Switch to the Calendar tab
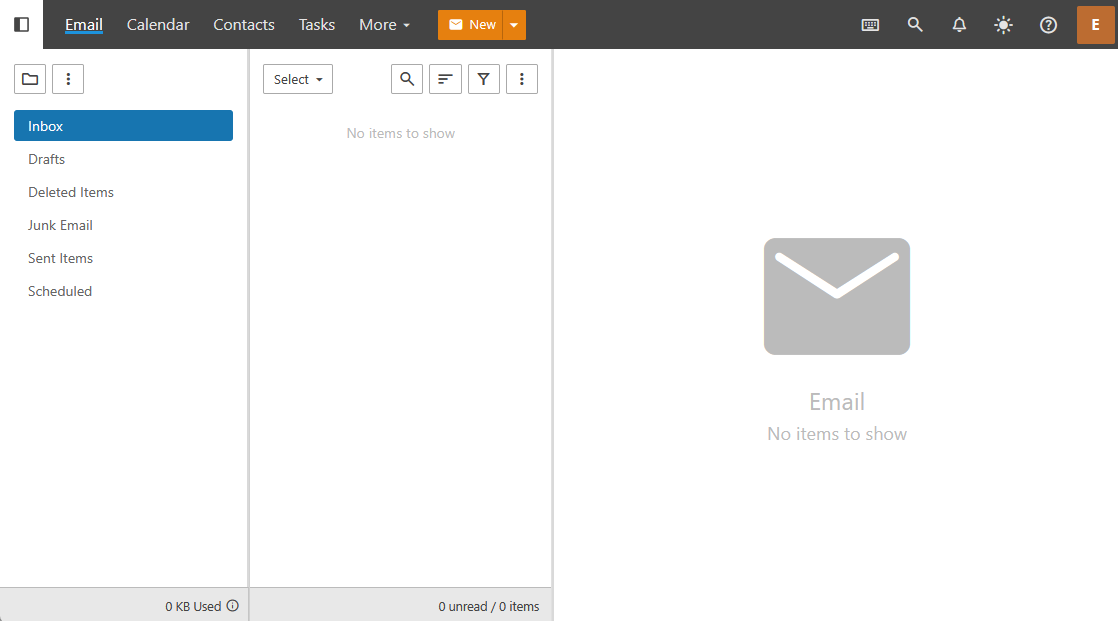 click(x=158, y=25)
